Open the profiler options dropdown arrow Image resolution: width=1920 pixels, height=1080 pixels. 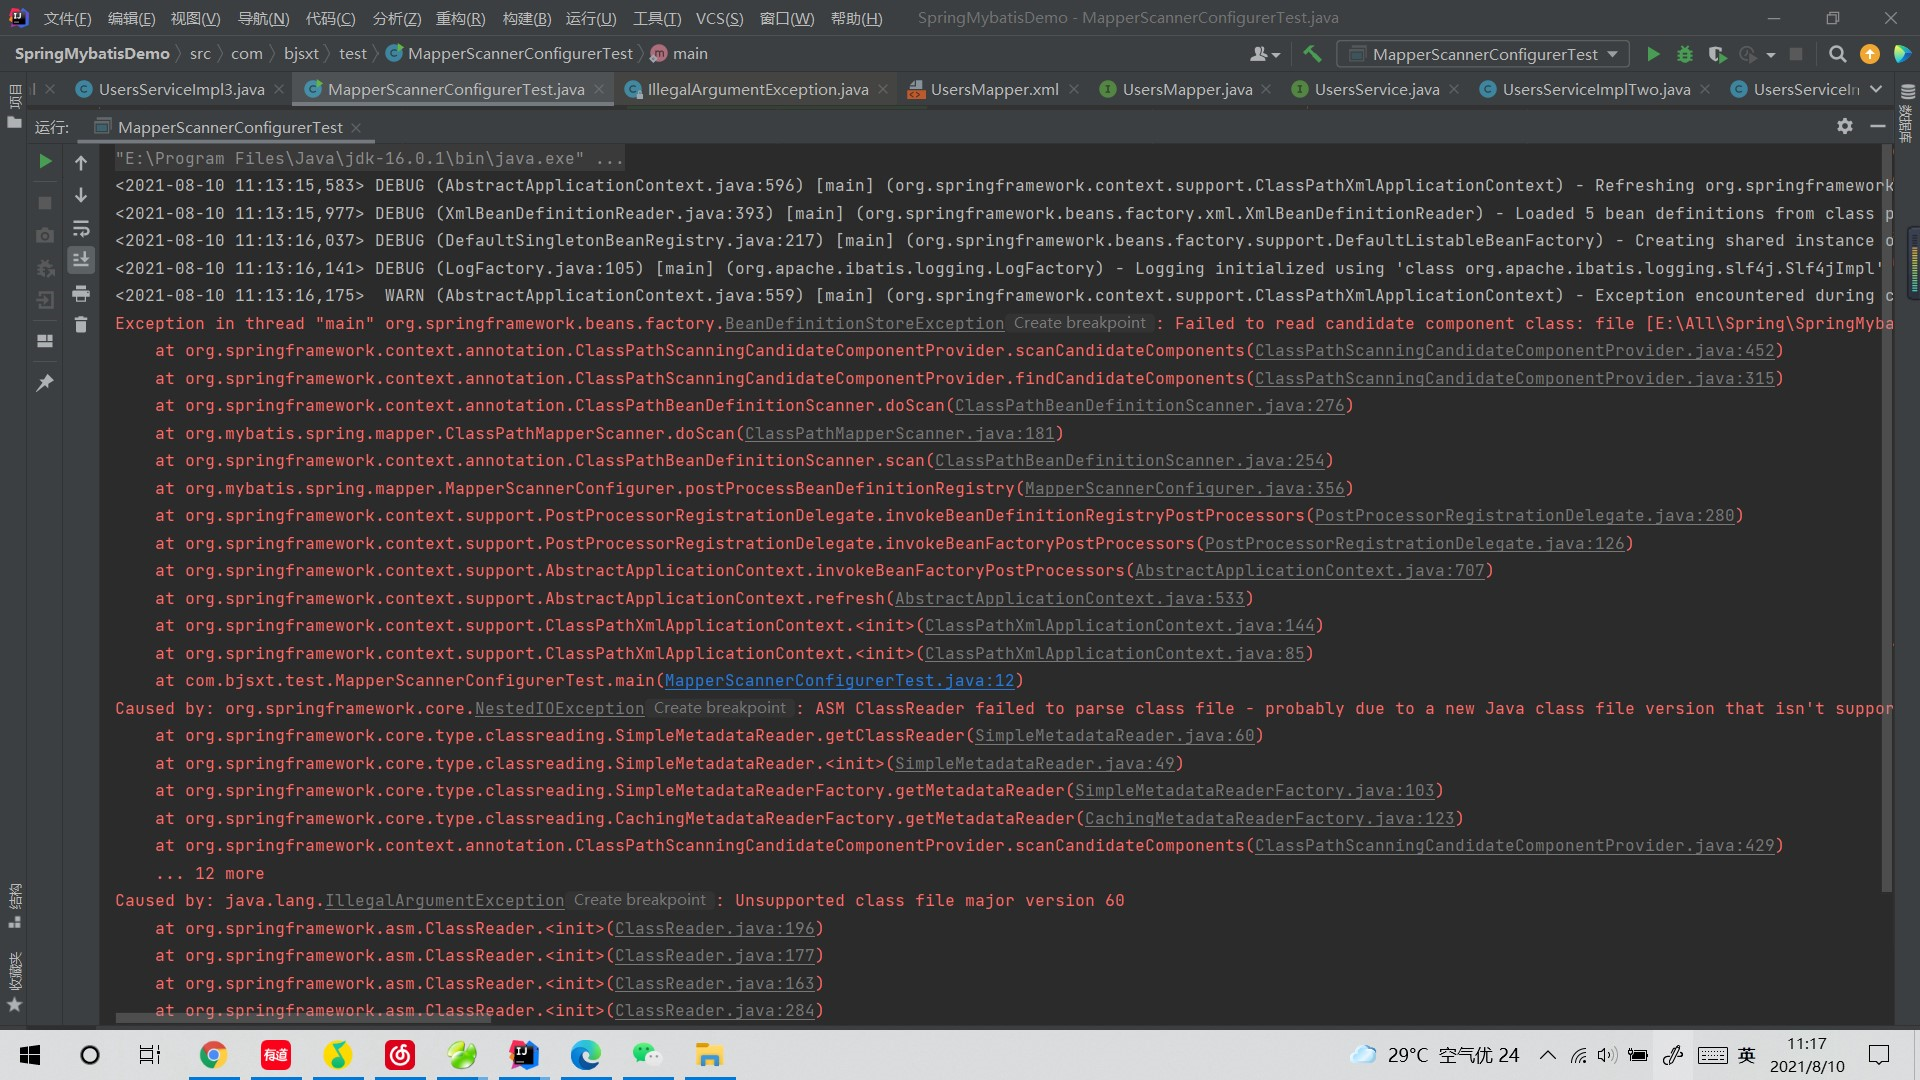click(x=1771, y=55)
